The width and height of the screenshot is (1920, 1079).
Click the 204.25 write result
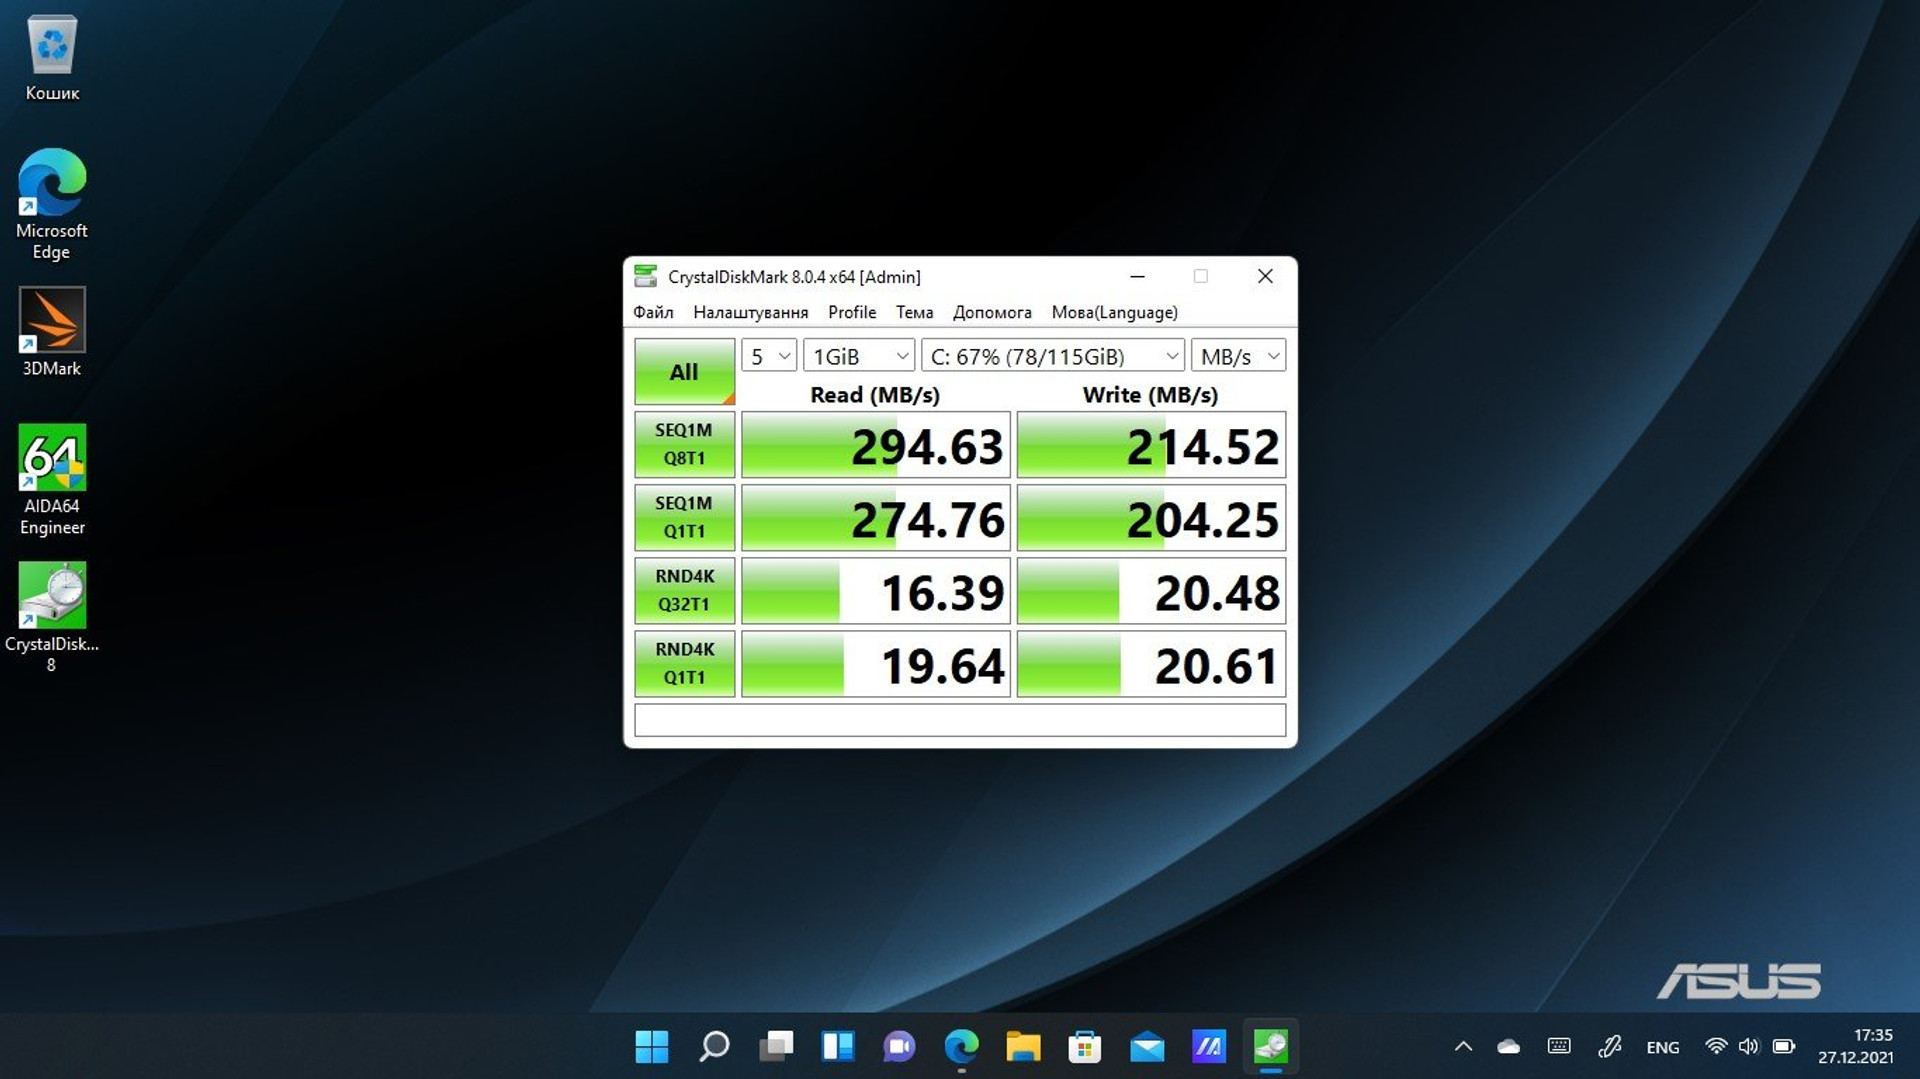point(1151,518)
